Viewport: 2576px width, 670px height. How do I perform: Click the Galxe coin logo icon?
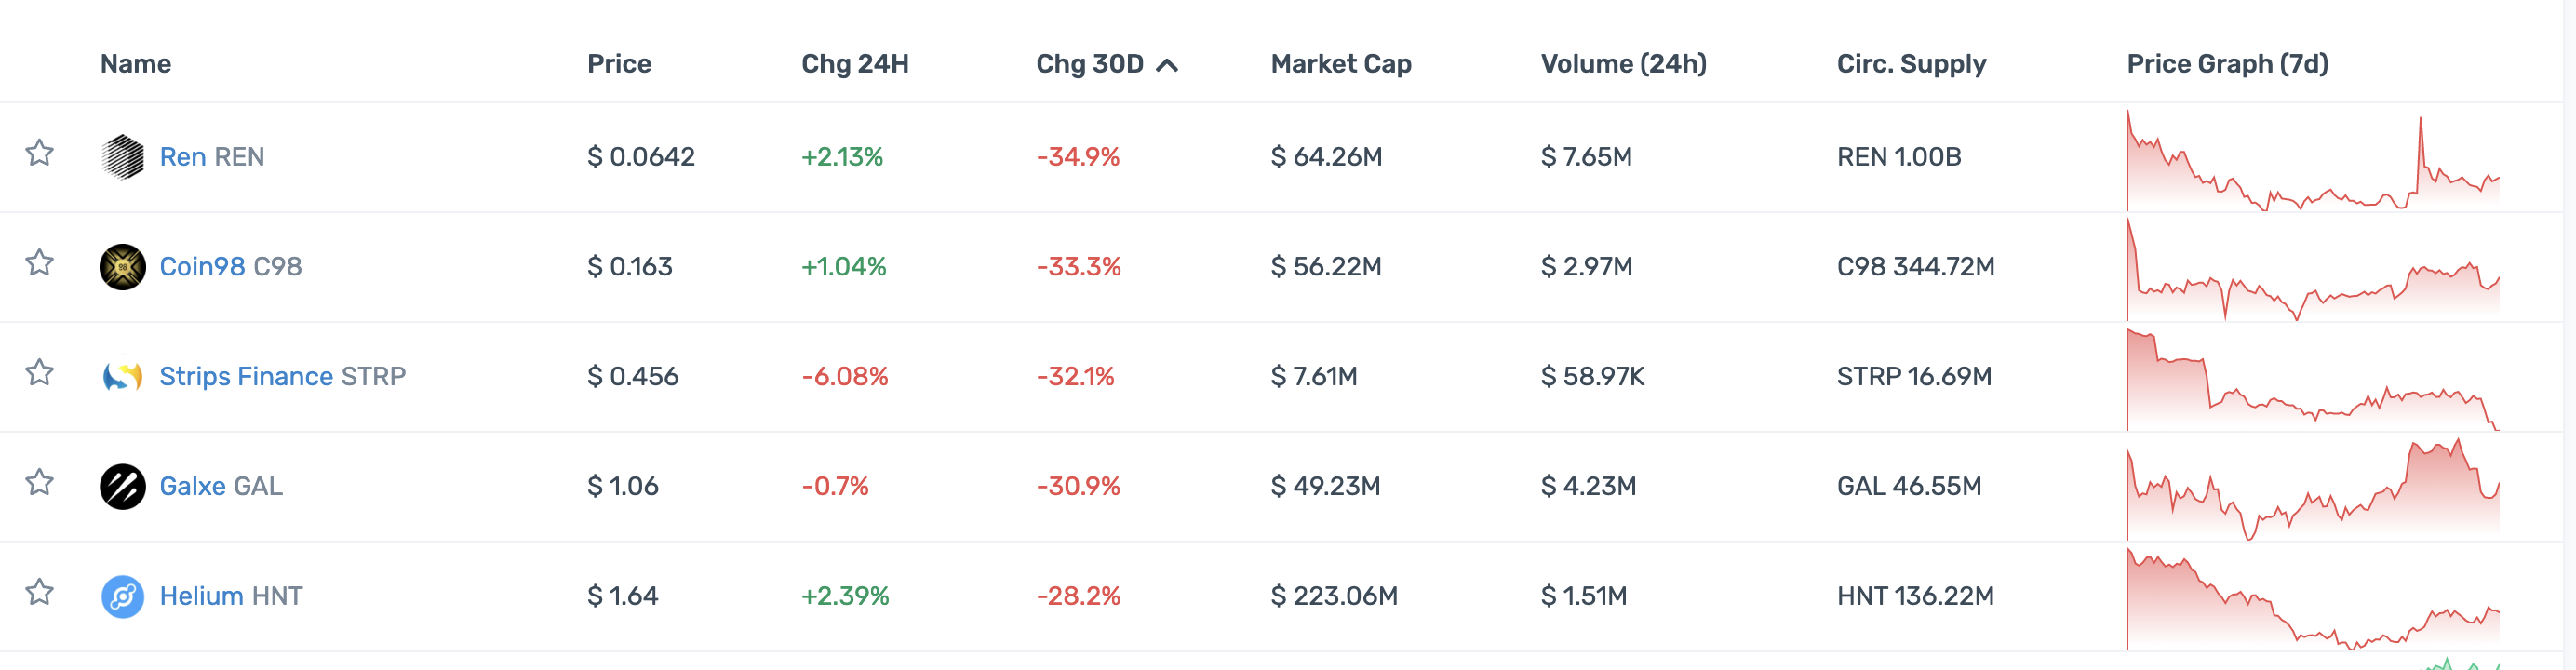pyautogui.click(x=122, y=487)
